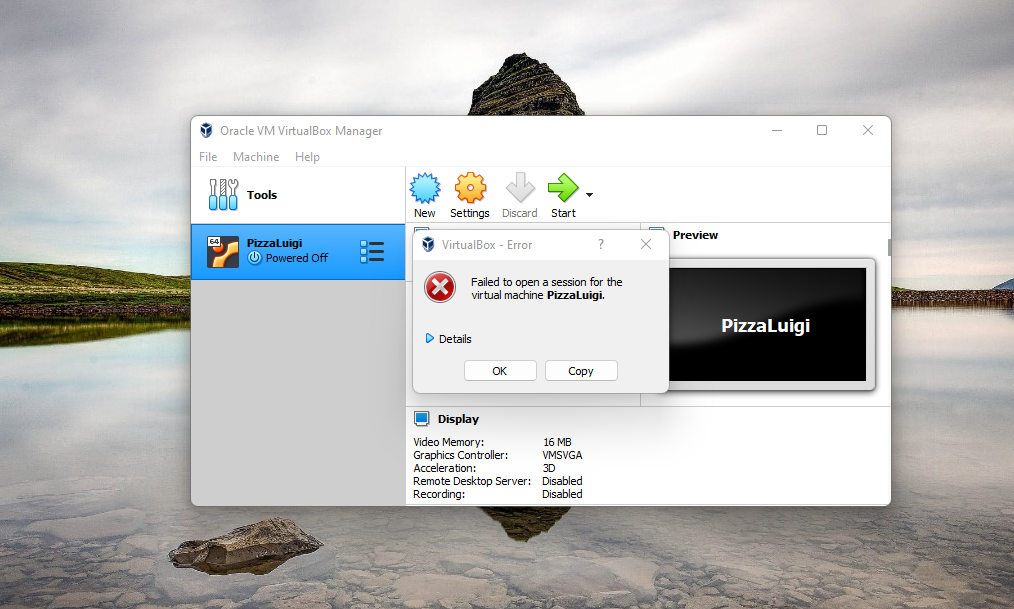The image size is (1014, 609).
Task: Click the Acceleration 3D value
Action: 549,468
